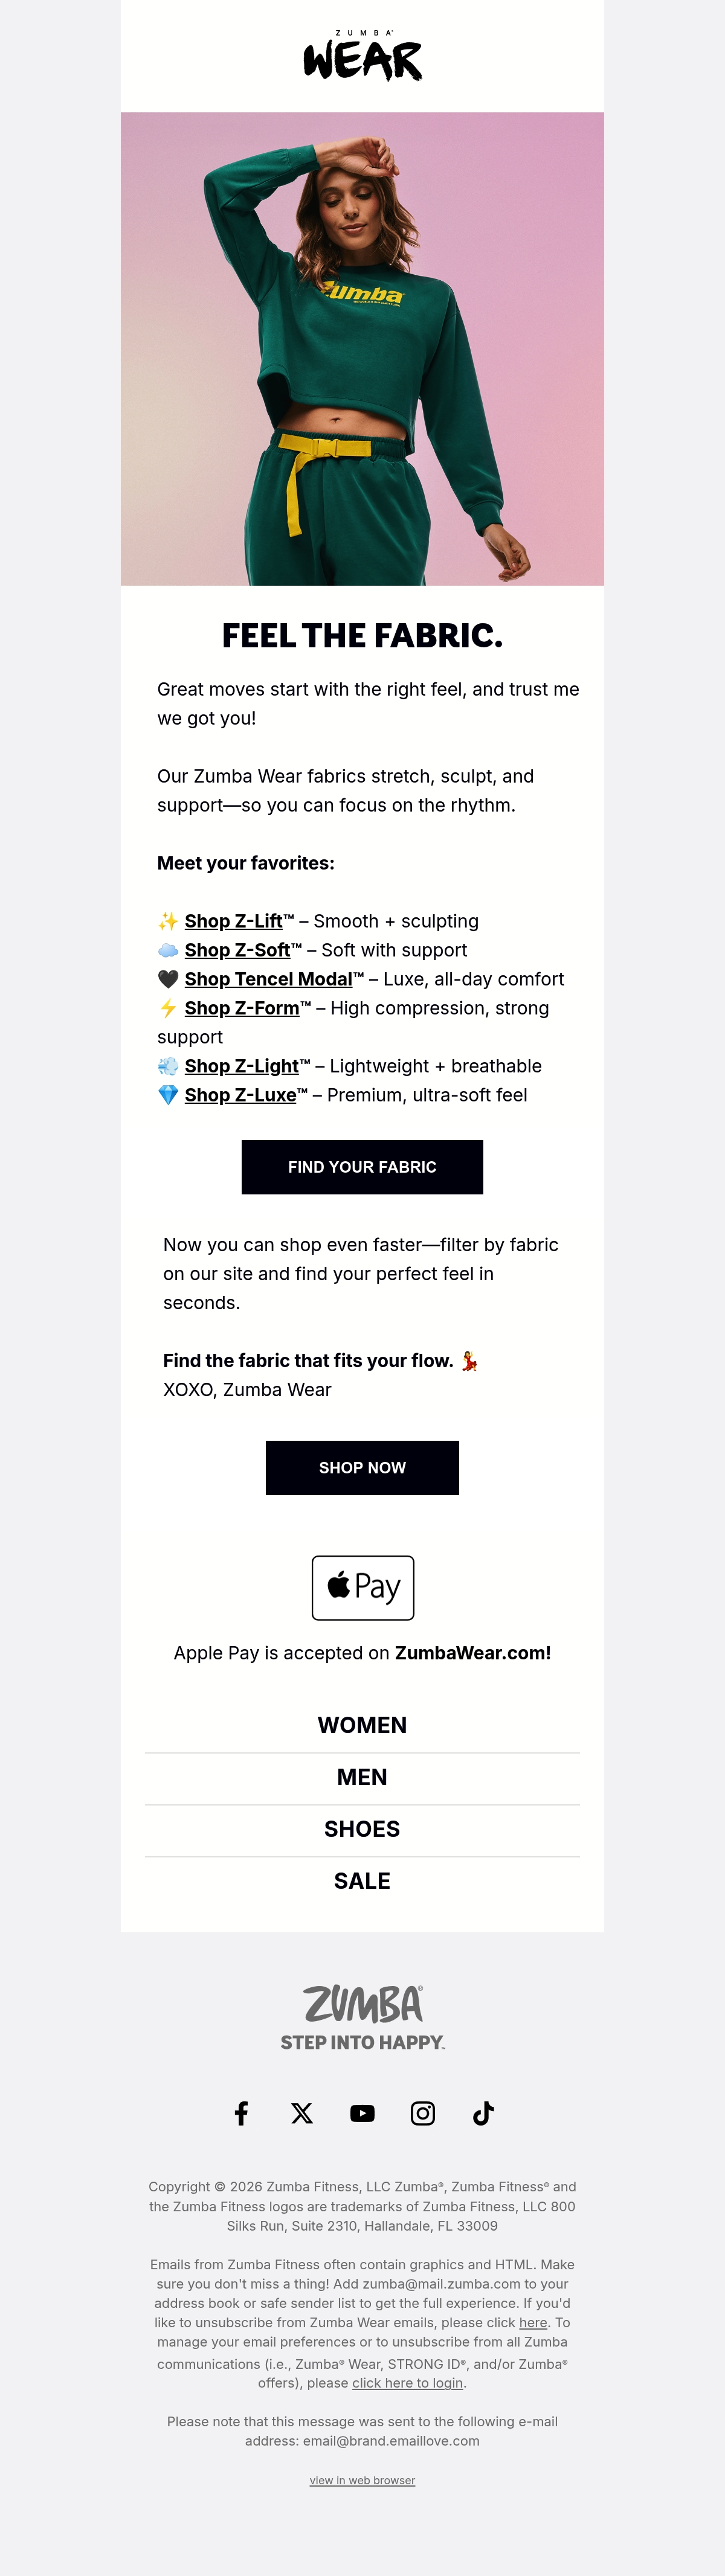725x2576 pixels.
Task: Open the Shoes category
Action: point(362,1829)
